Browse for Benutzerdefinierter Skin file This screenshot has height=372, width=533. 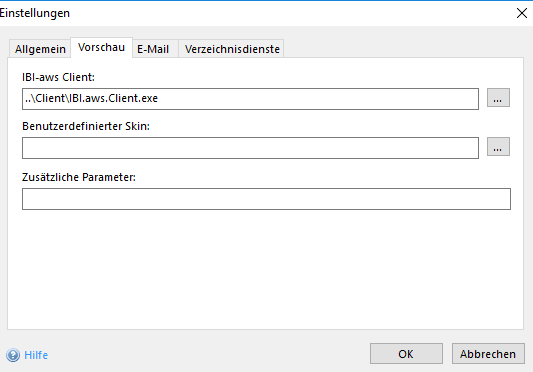(x=498, y=147)
